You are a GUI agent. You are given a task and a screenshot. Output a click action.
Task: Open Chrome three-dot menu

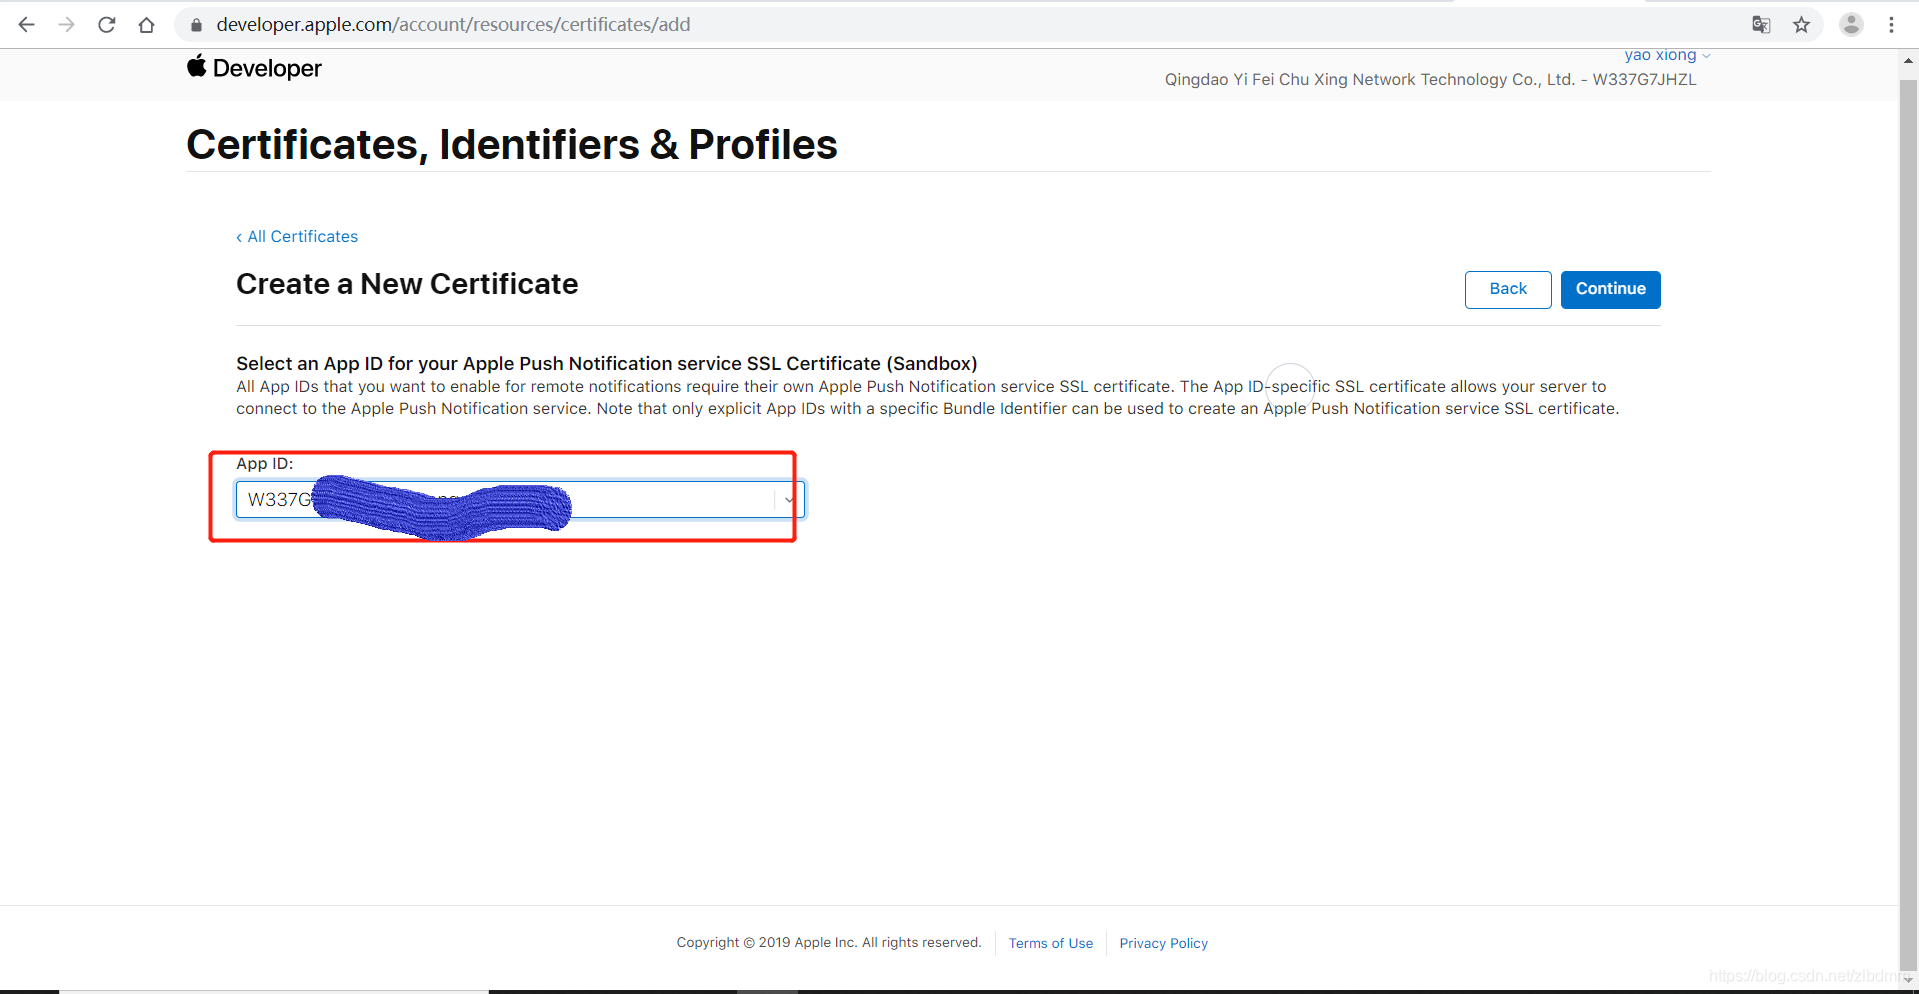click(x=1891, y=25)
